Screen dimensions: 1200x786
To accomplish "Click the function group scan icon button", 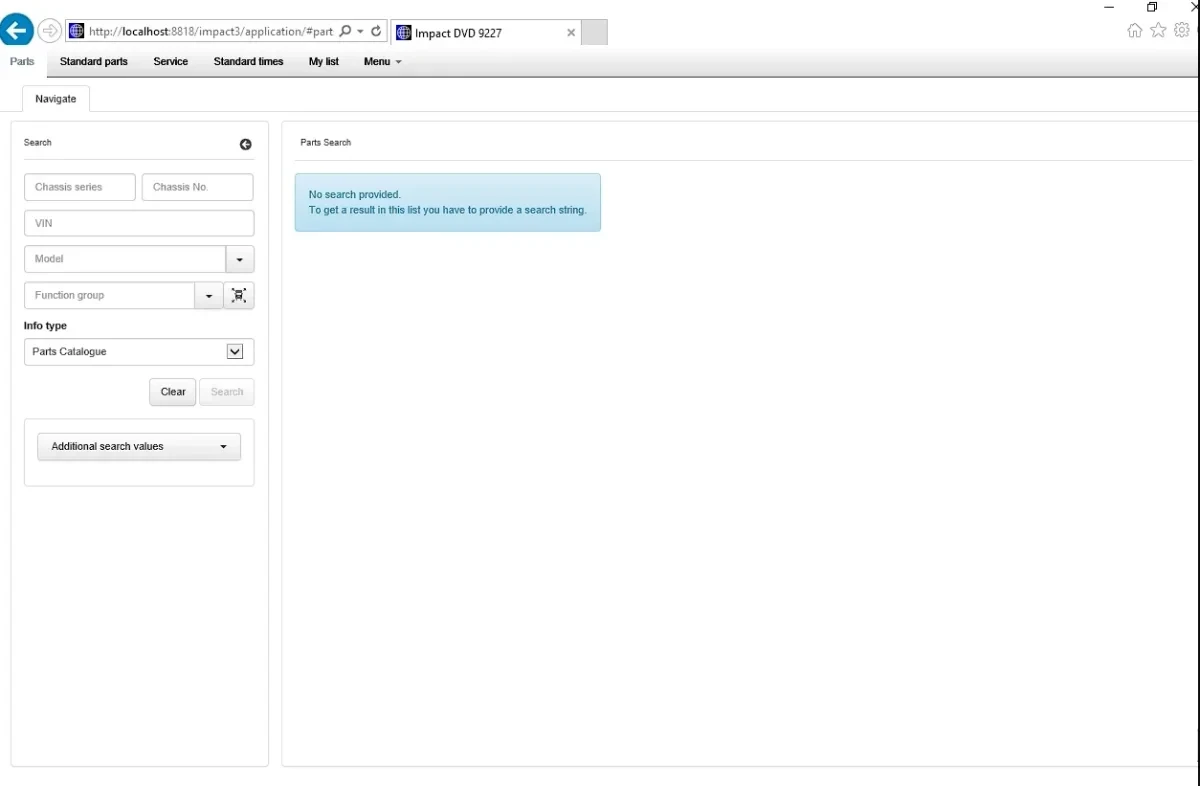I will (239, 295).
